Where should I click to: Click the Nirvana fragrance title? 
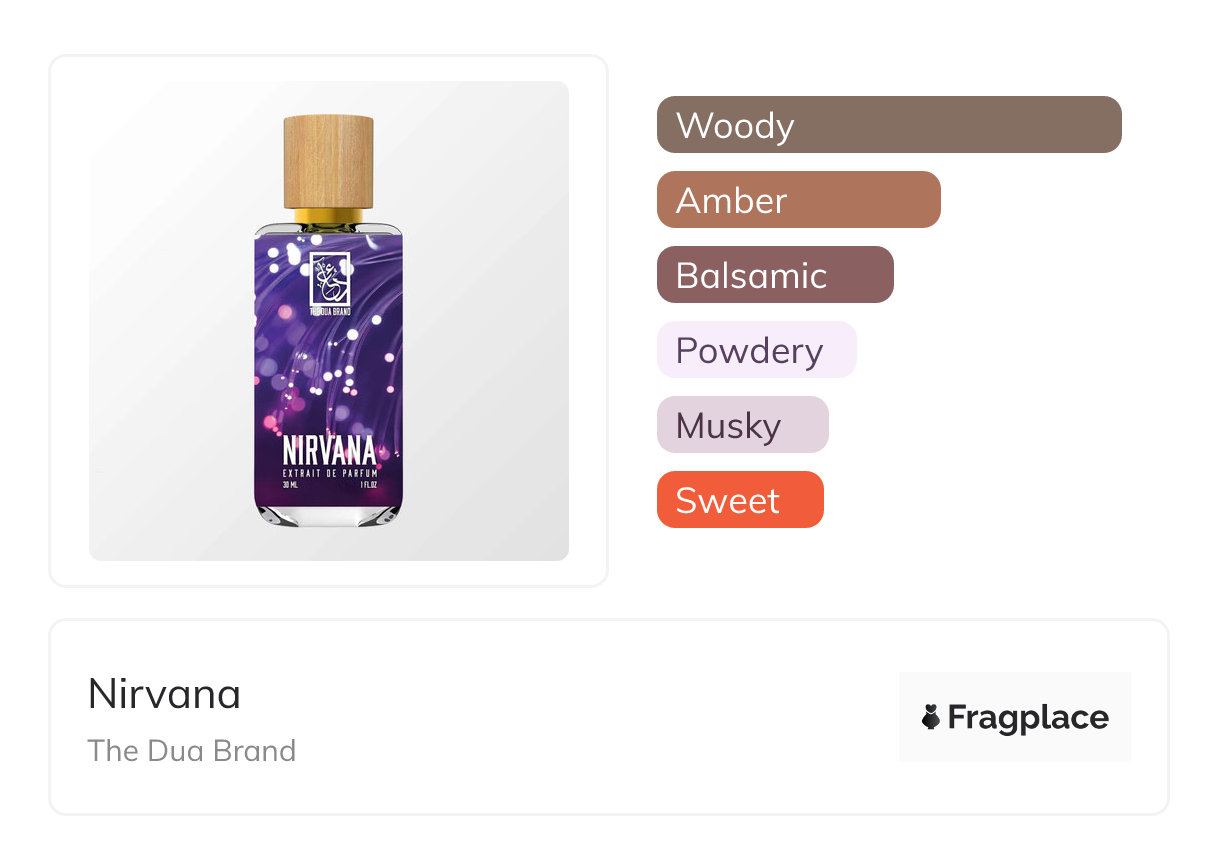[x=164, y=694]
